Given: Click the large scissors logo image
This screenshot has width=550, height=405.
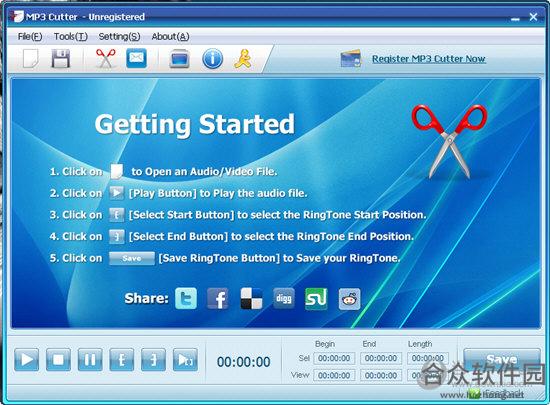Looking at the screenshot, I should point(449,141).
